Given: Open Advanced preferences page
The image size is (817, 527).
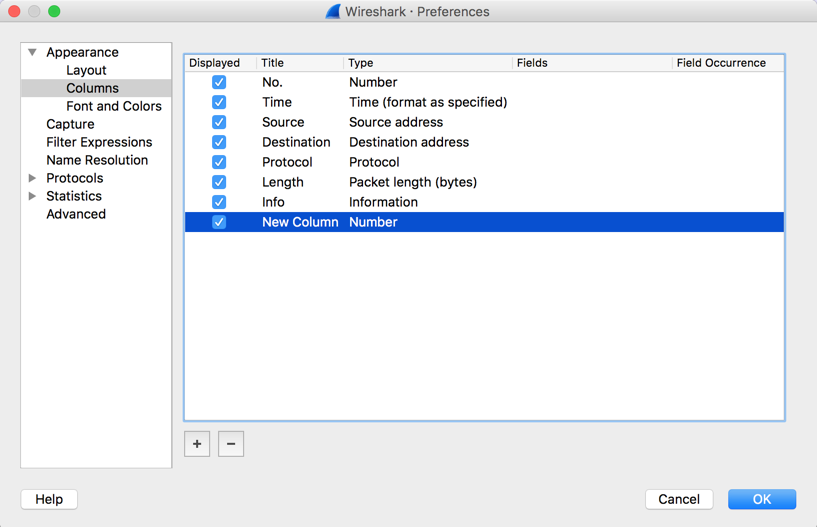Looking at the screenshot, I should tap(76, 214).
